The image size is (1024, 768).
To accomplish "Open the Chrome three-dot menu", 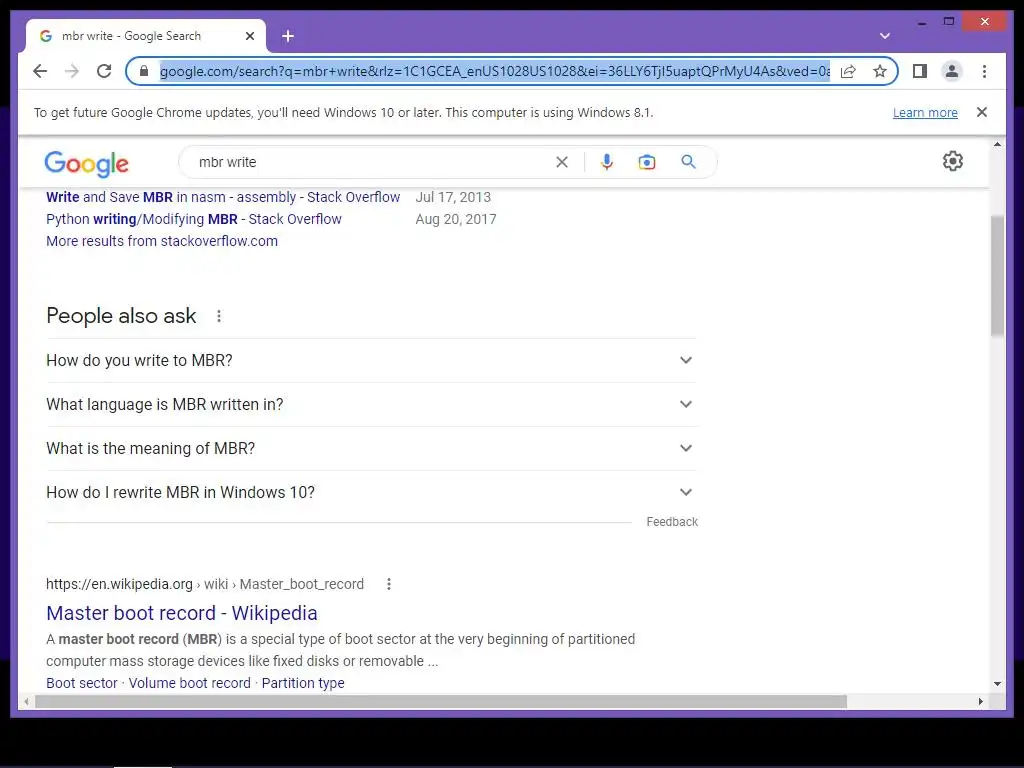I will pyautogui.click(x=984, y=71).
